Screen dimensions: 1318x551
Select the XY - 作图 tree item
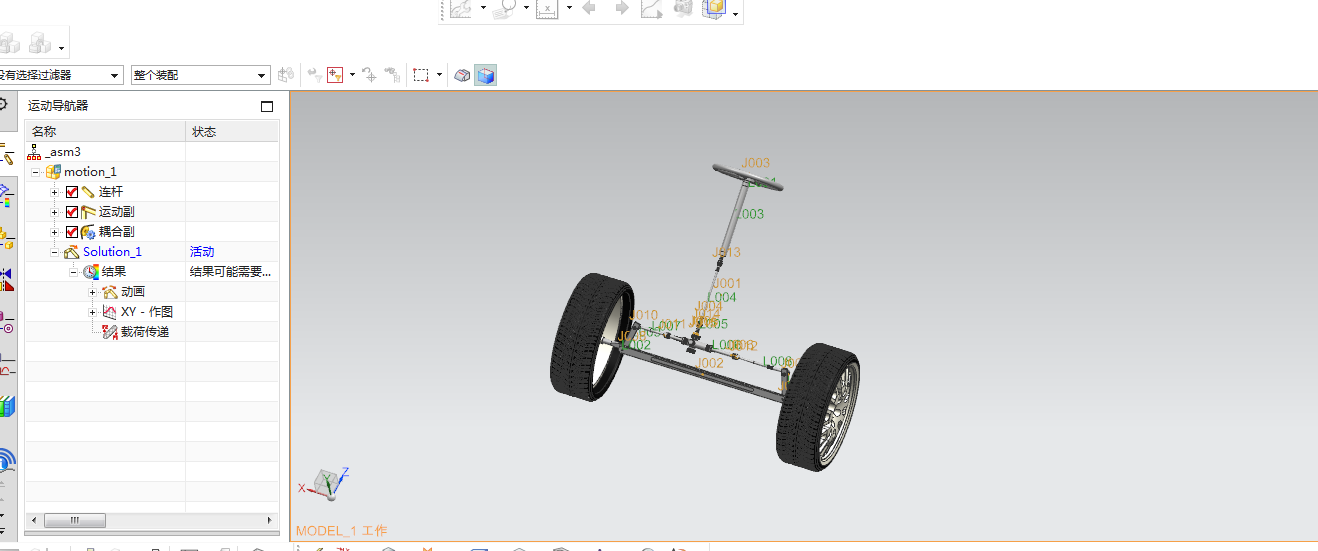[x=147, y=312]
